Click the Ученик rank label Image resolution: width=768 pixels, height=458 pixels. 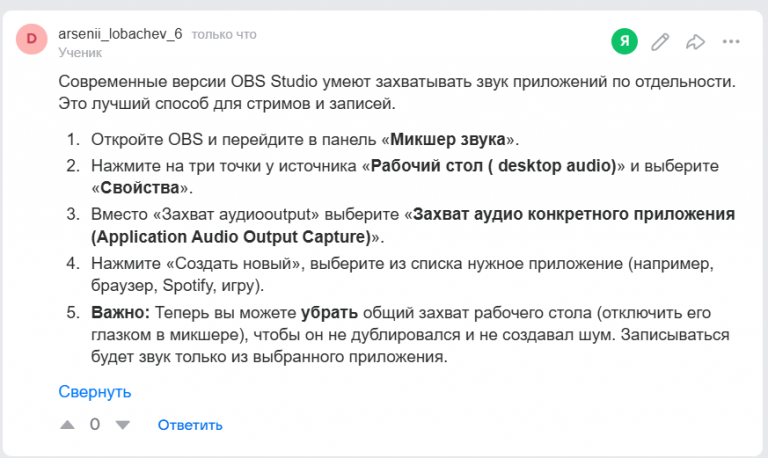tap(80, 52)
